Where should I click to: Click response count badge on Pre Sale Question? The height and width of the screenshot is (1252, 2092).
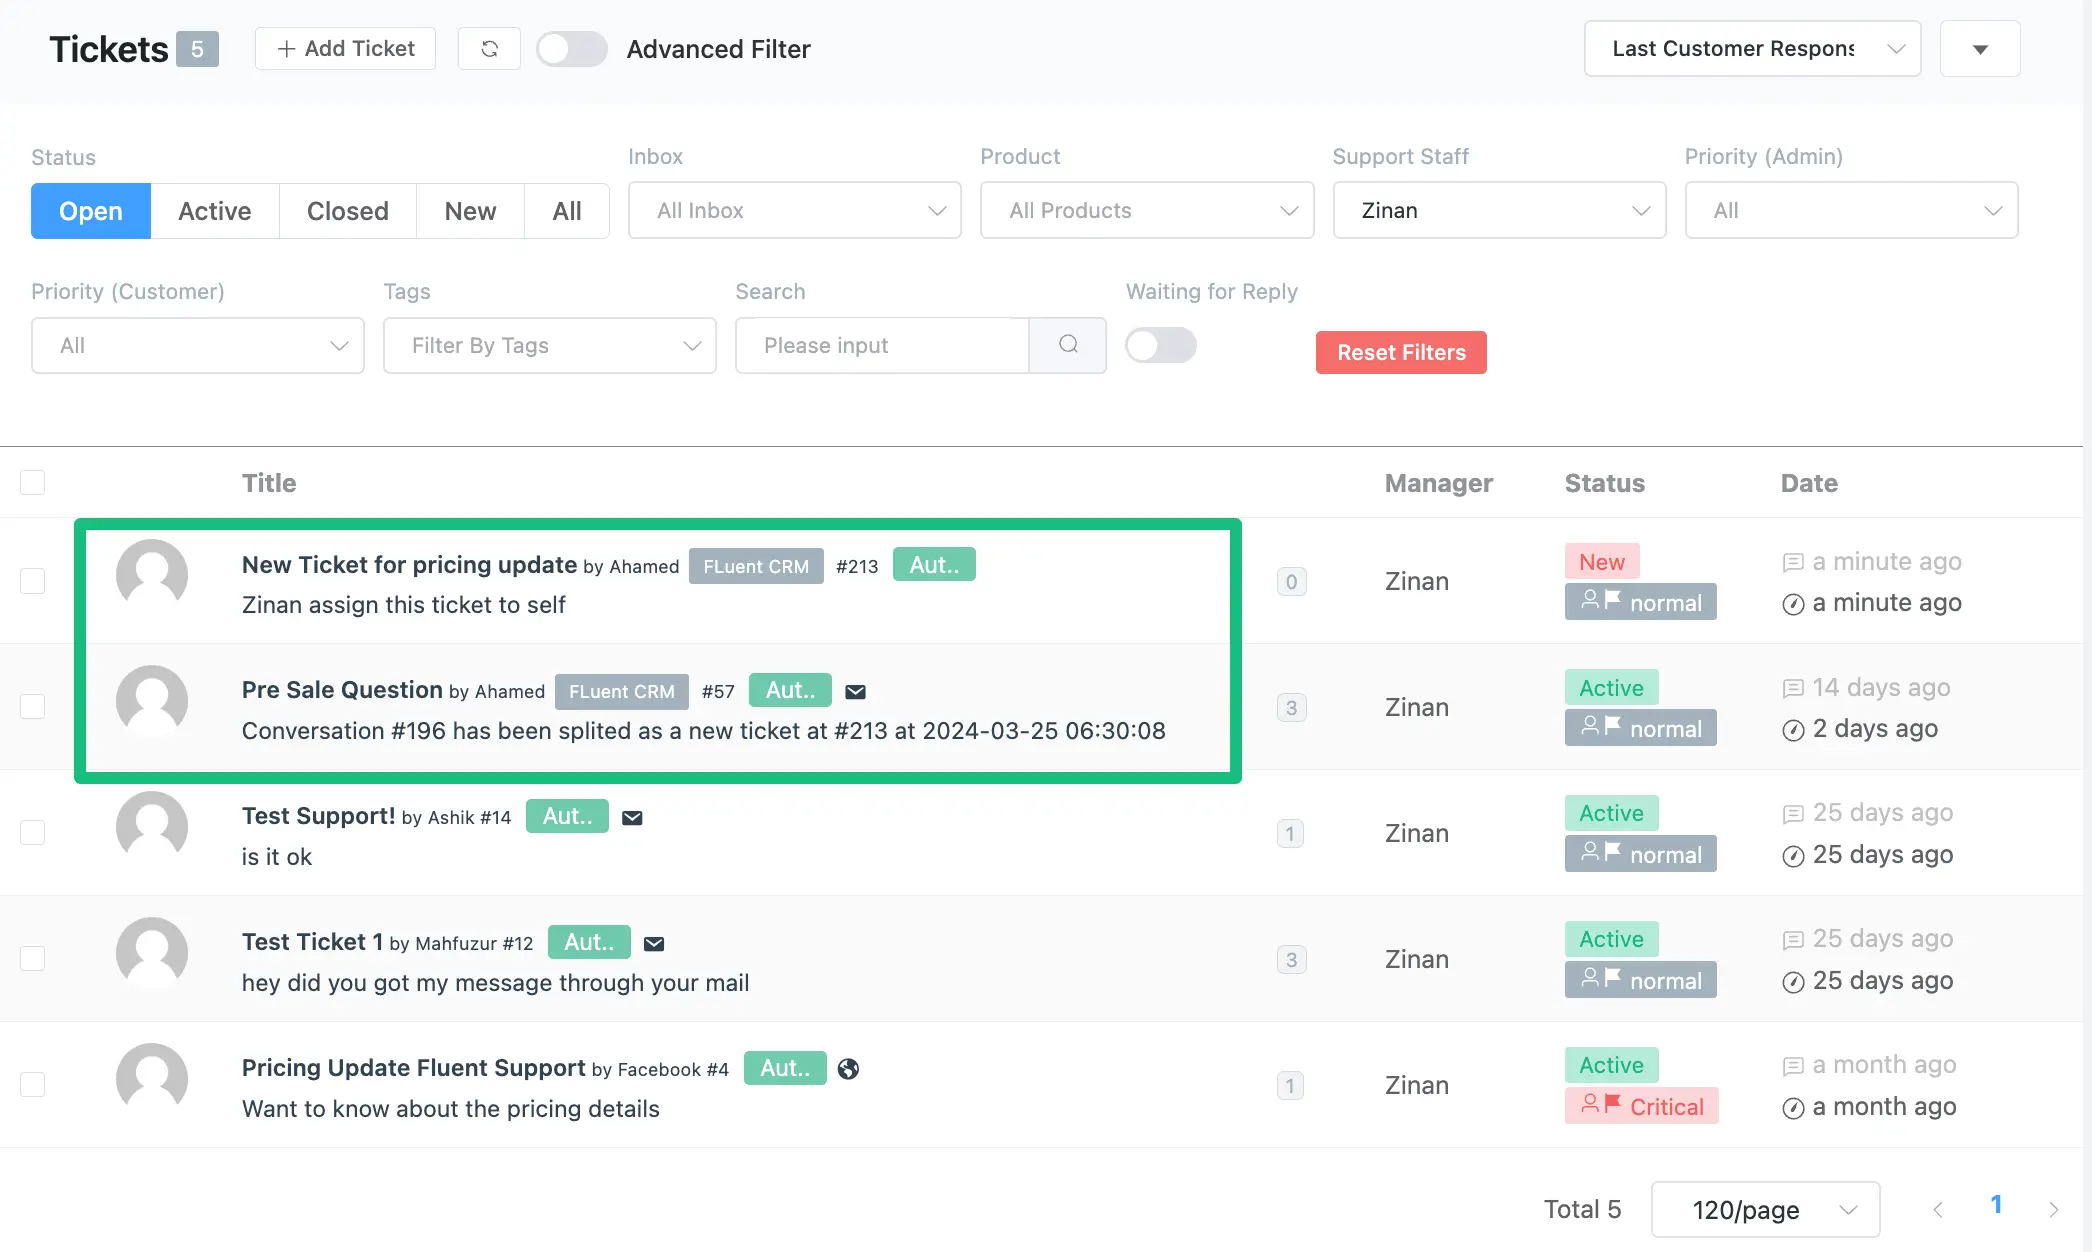coord(1291,707)
